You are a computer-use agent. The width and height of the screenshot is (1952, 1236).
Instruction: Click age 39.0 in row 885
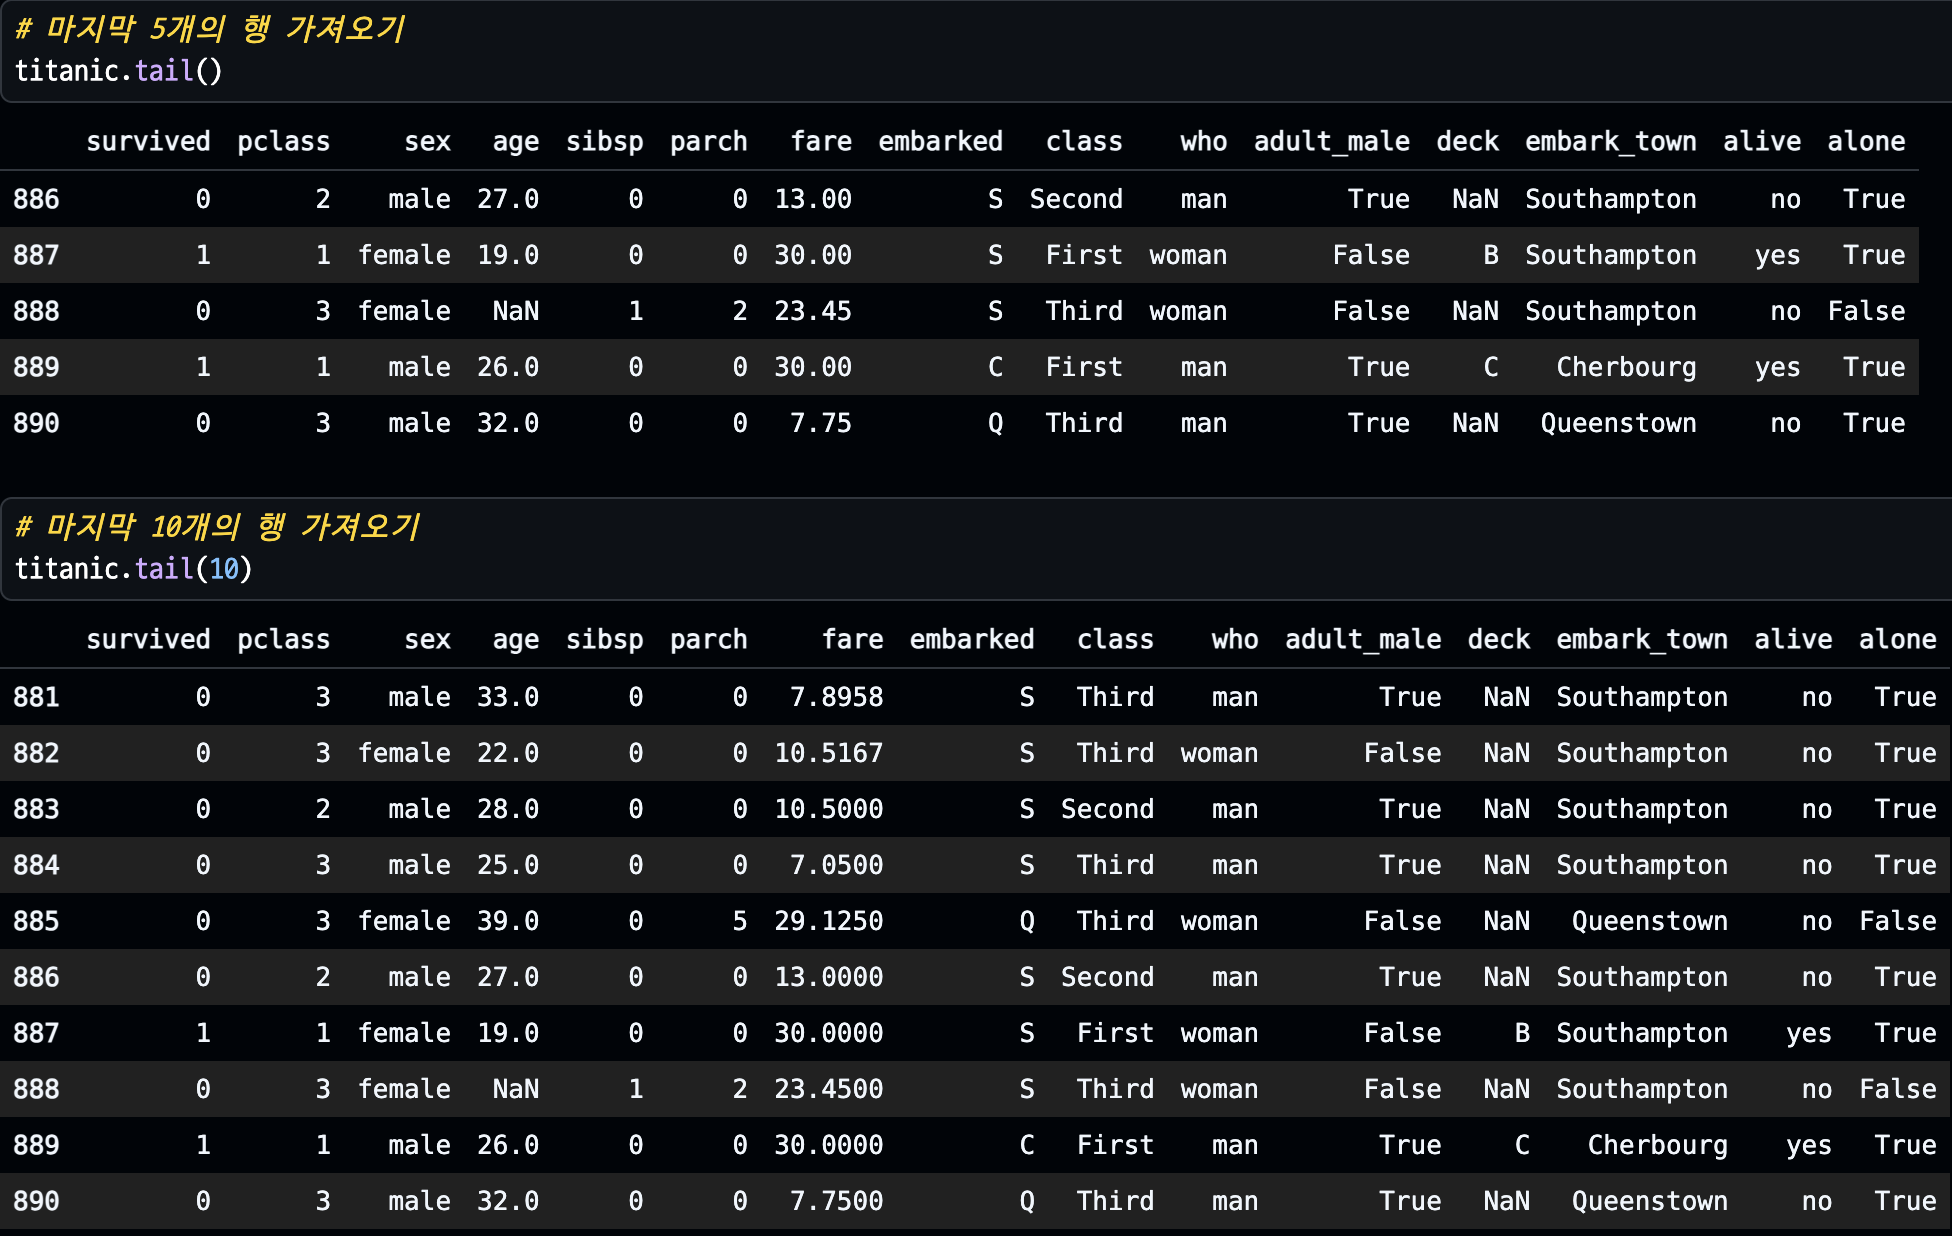point(507,921)
